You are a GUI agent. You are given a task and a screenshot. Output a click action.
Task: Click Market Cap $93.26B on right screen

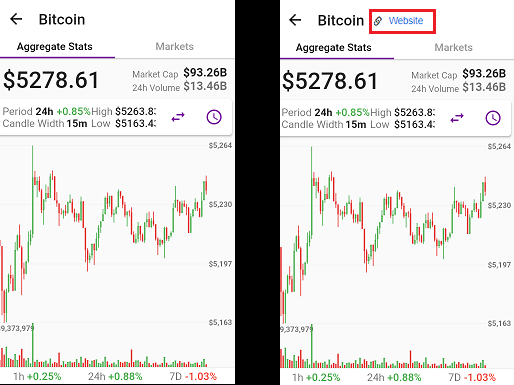tap(459, 74)
